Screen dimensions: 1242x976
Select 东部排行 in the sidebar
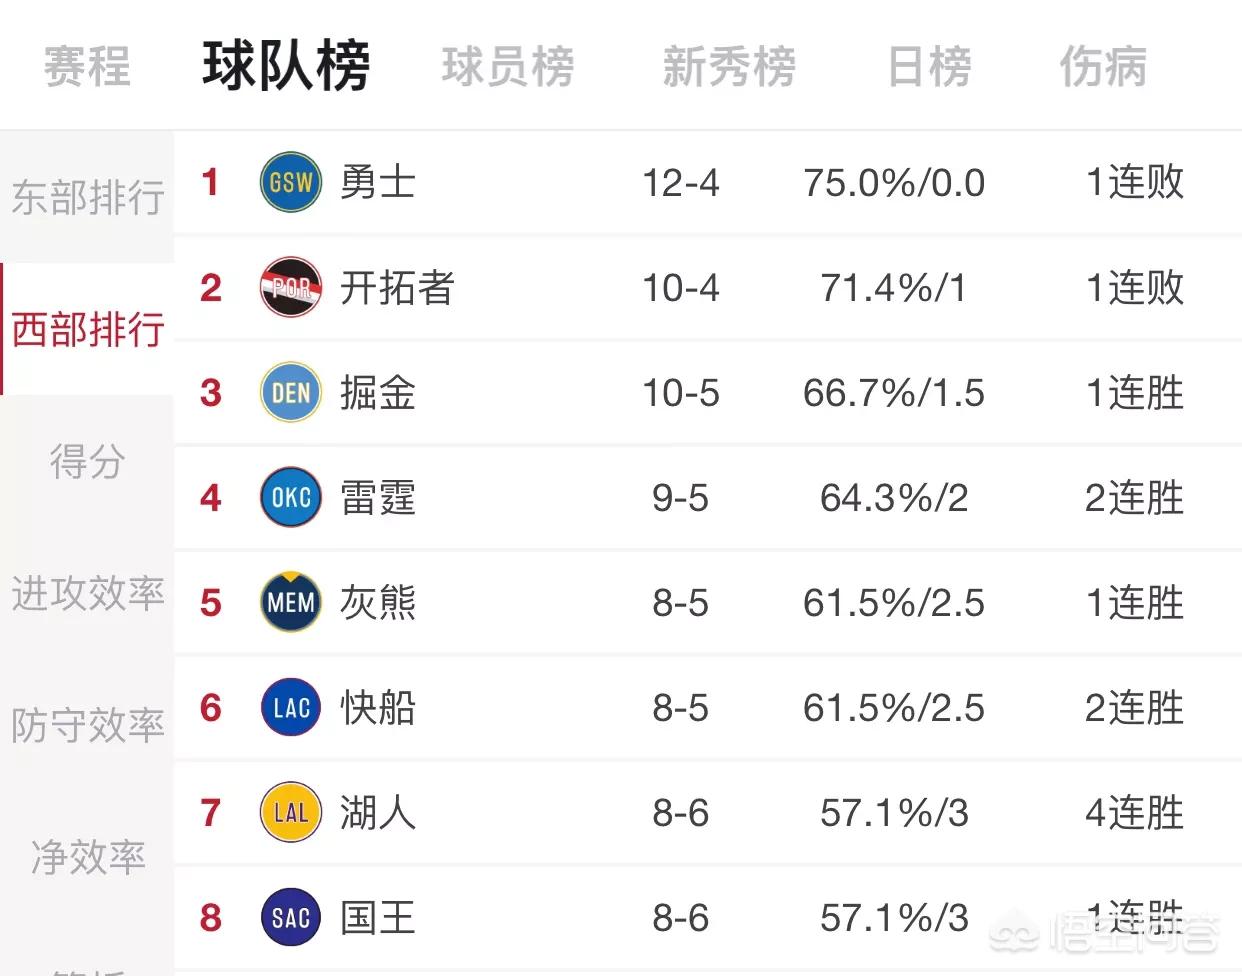click(x=87, y=197)
